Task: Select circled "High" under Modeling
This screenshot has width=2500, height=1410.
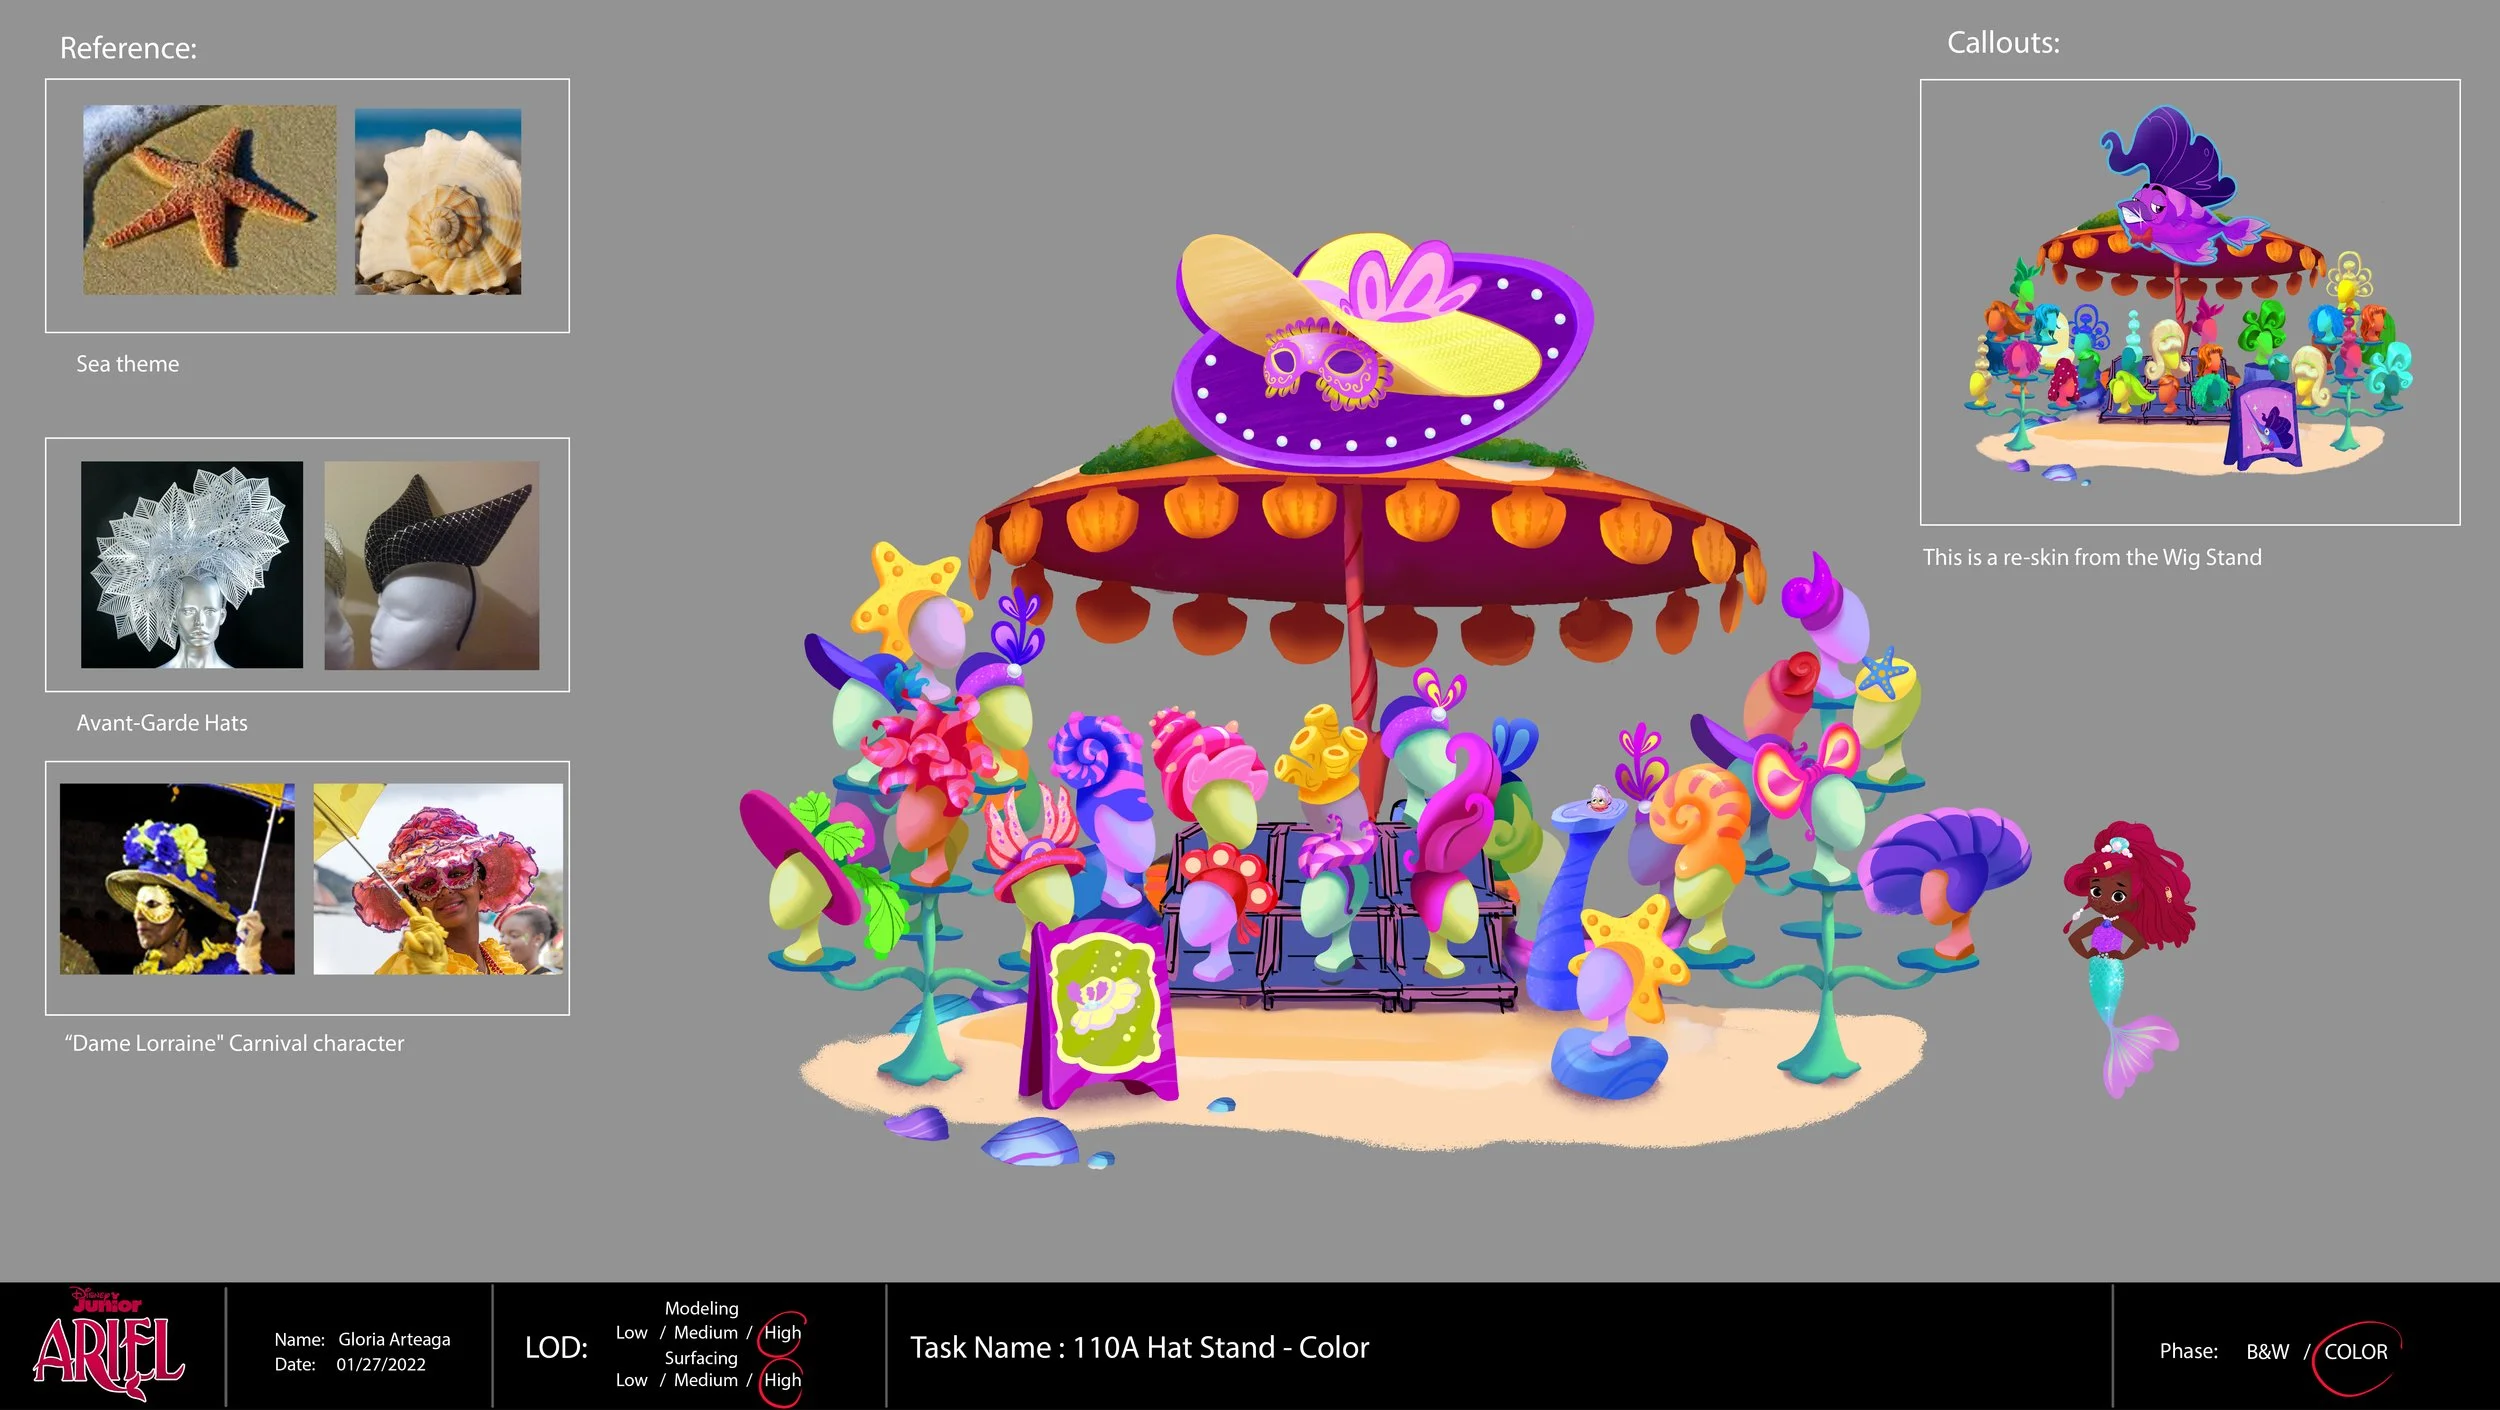Action: 782,1332
